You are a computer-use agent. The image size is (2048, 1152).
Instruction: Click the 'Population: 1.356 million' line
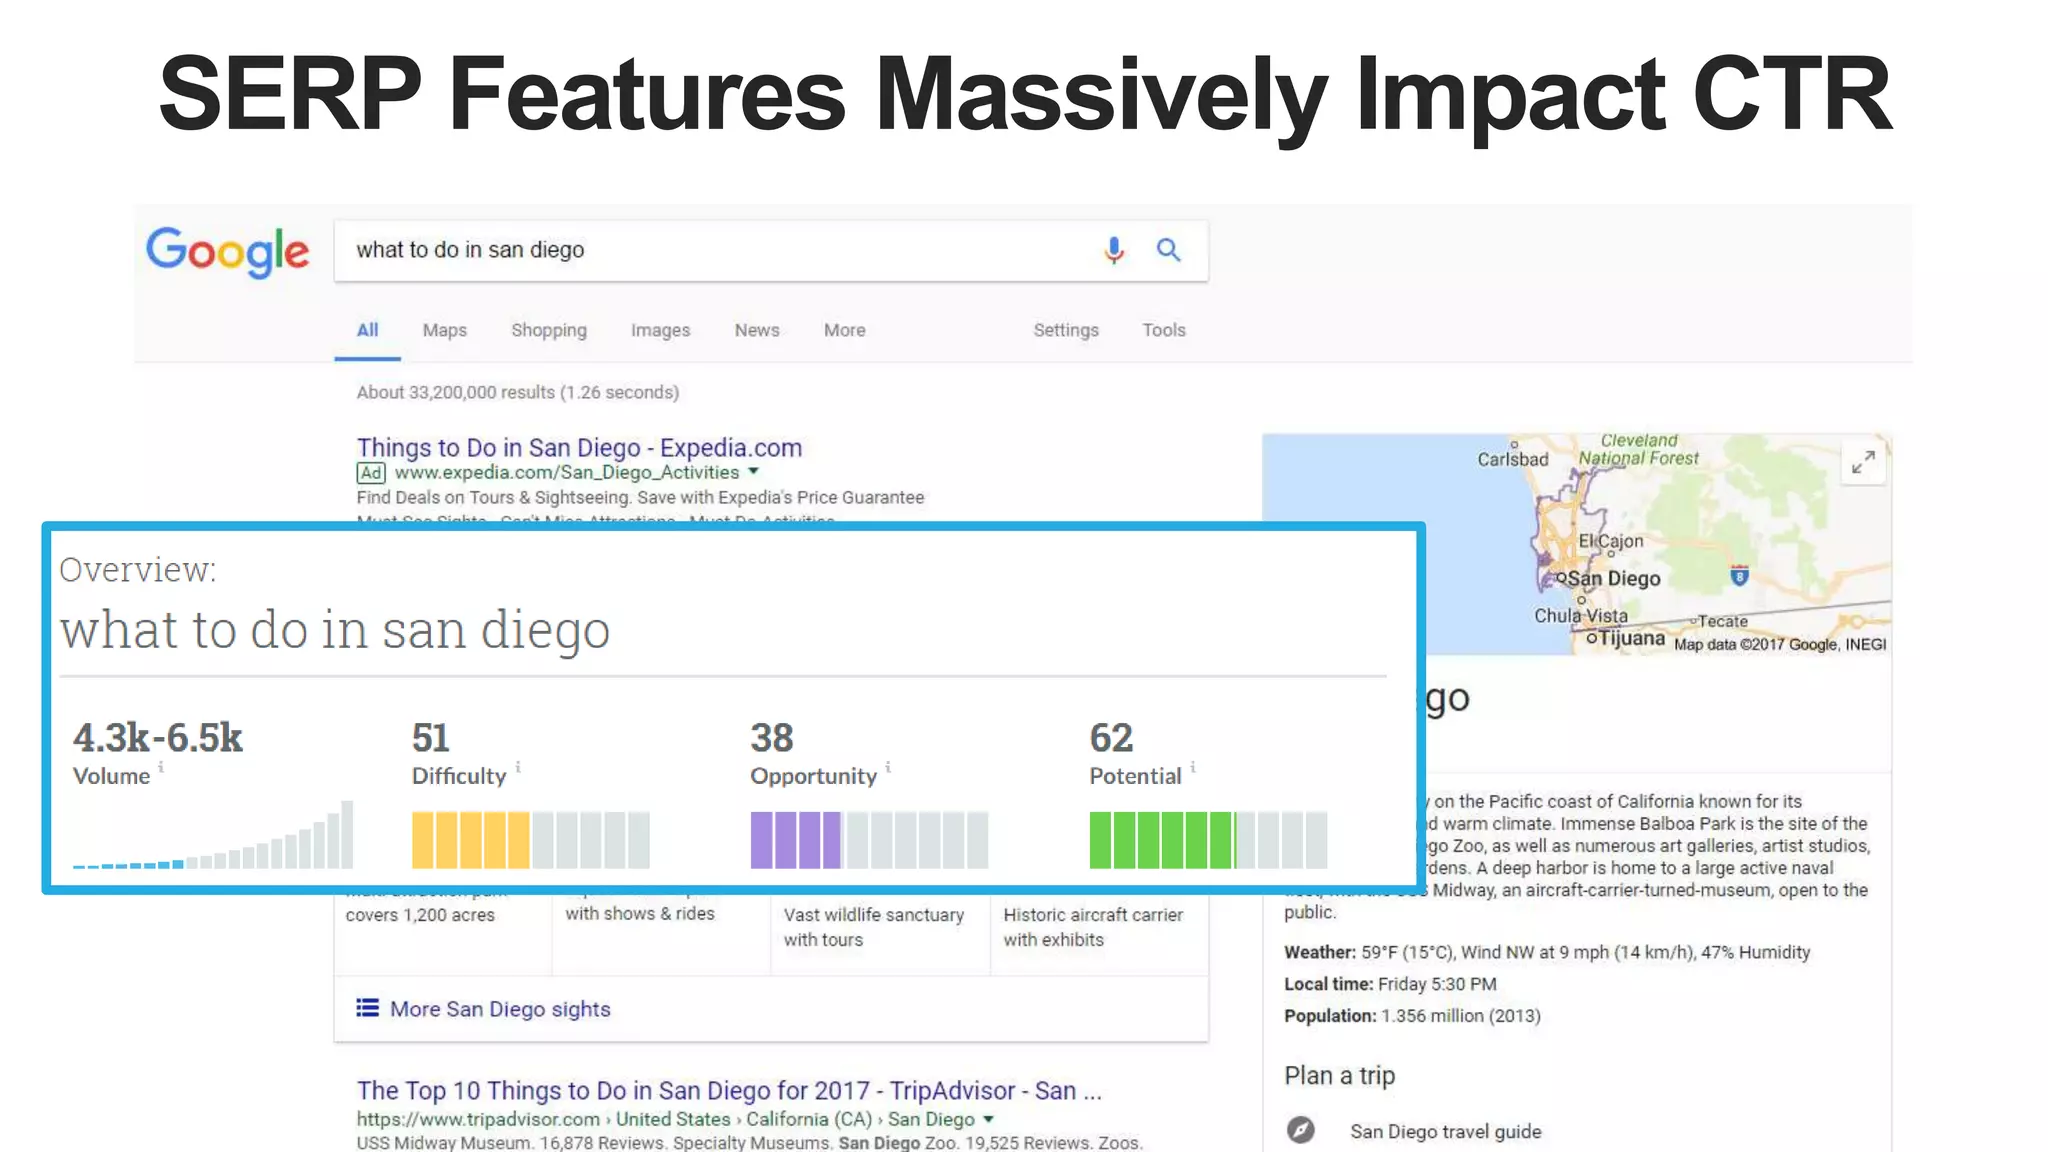tap(1412, 1016)
